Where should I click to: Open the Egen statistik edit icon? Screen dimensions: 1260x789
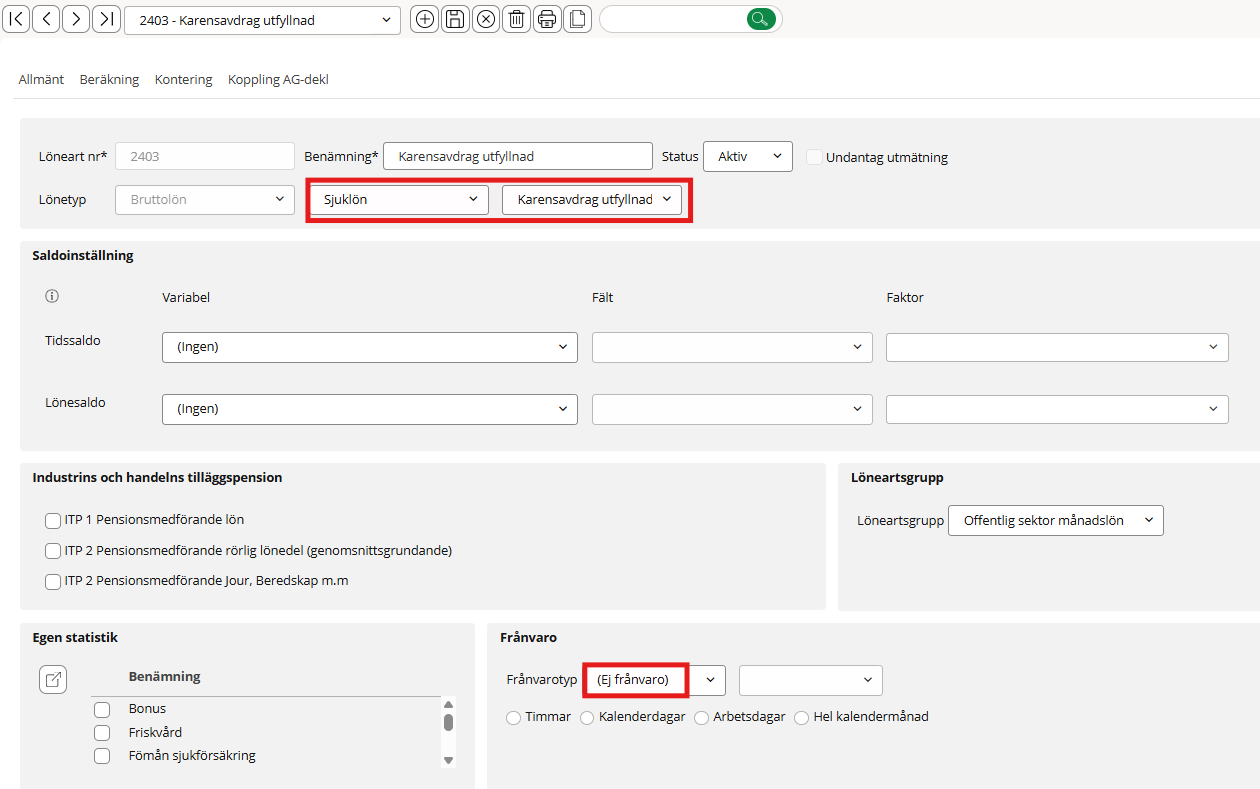tap(53, 680)
